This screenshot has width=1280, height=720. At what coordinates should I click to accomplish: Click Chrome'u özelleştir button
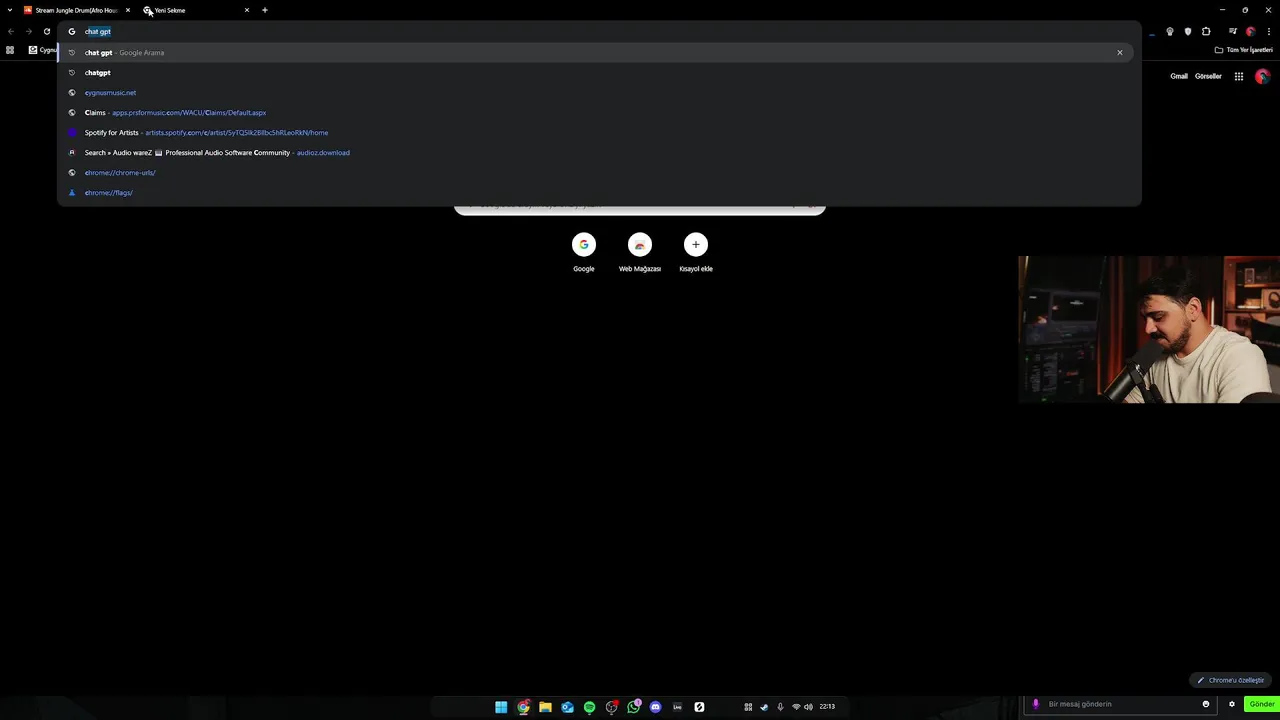pyautogui.click(x=1231, y=680)
